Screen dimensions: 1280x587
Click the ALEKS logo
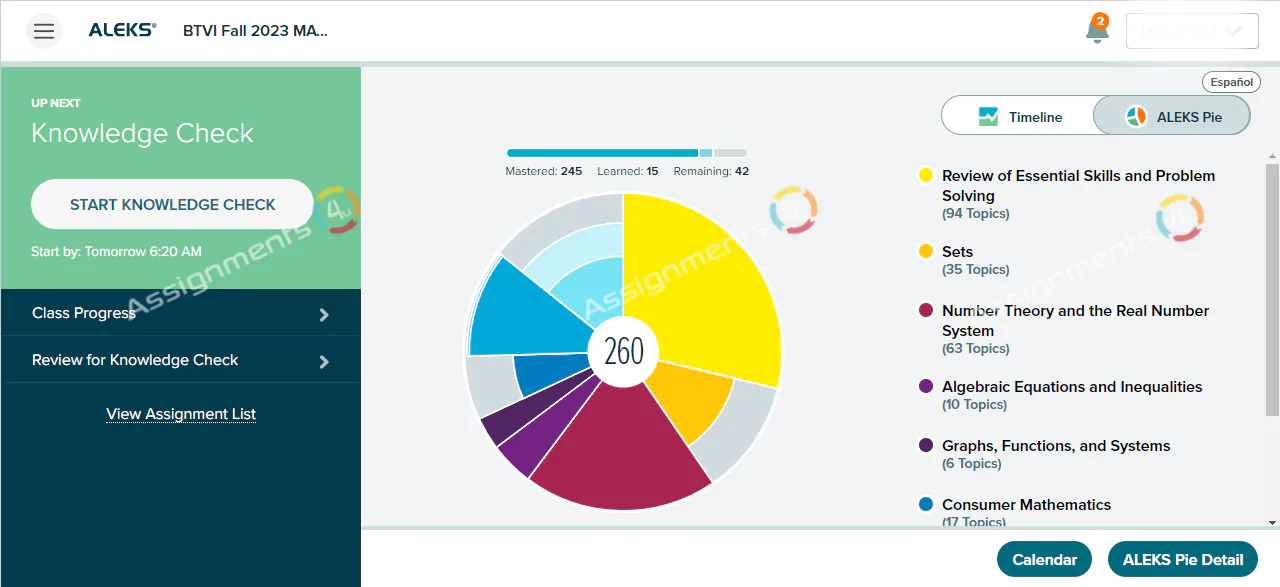click(x=122, y=30)
